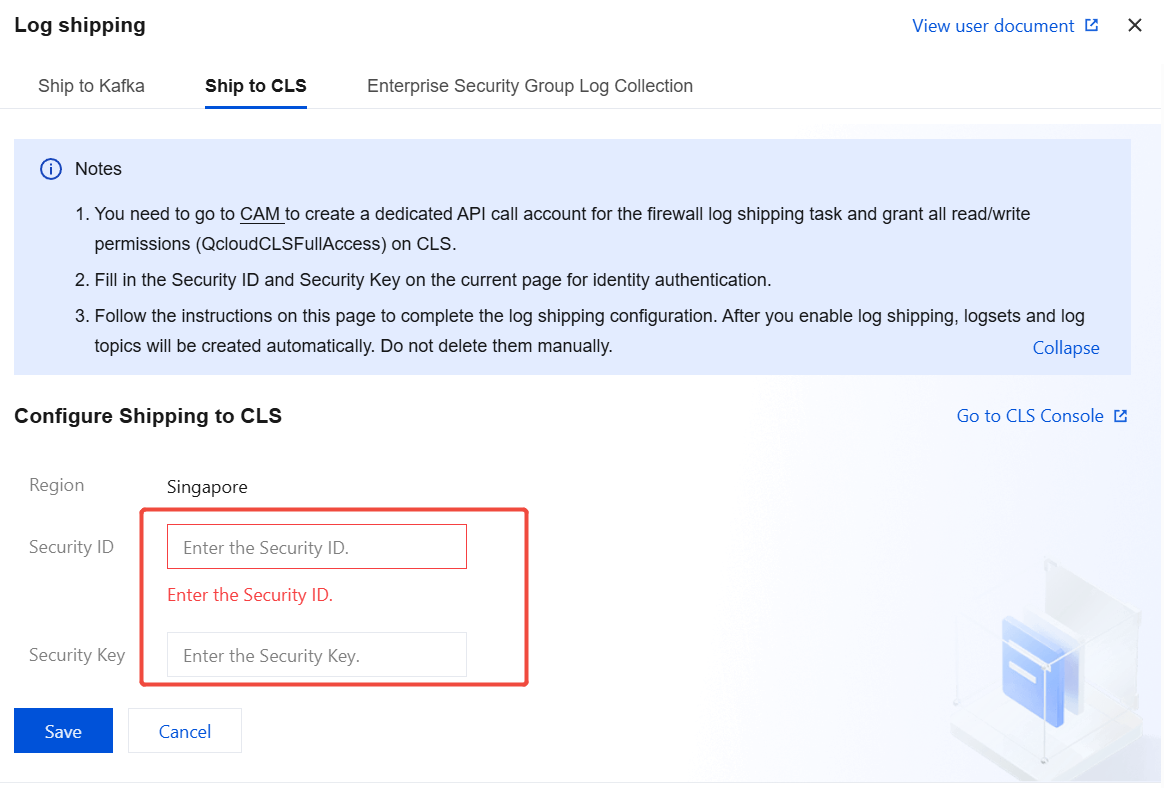Save the CLS shipping configuration
This screenshot has height=788, width=1164.
pos(63,731)
